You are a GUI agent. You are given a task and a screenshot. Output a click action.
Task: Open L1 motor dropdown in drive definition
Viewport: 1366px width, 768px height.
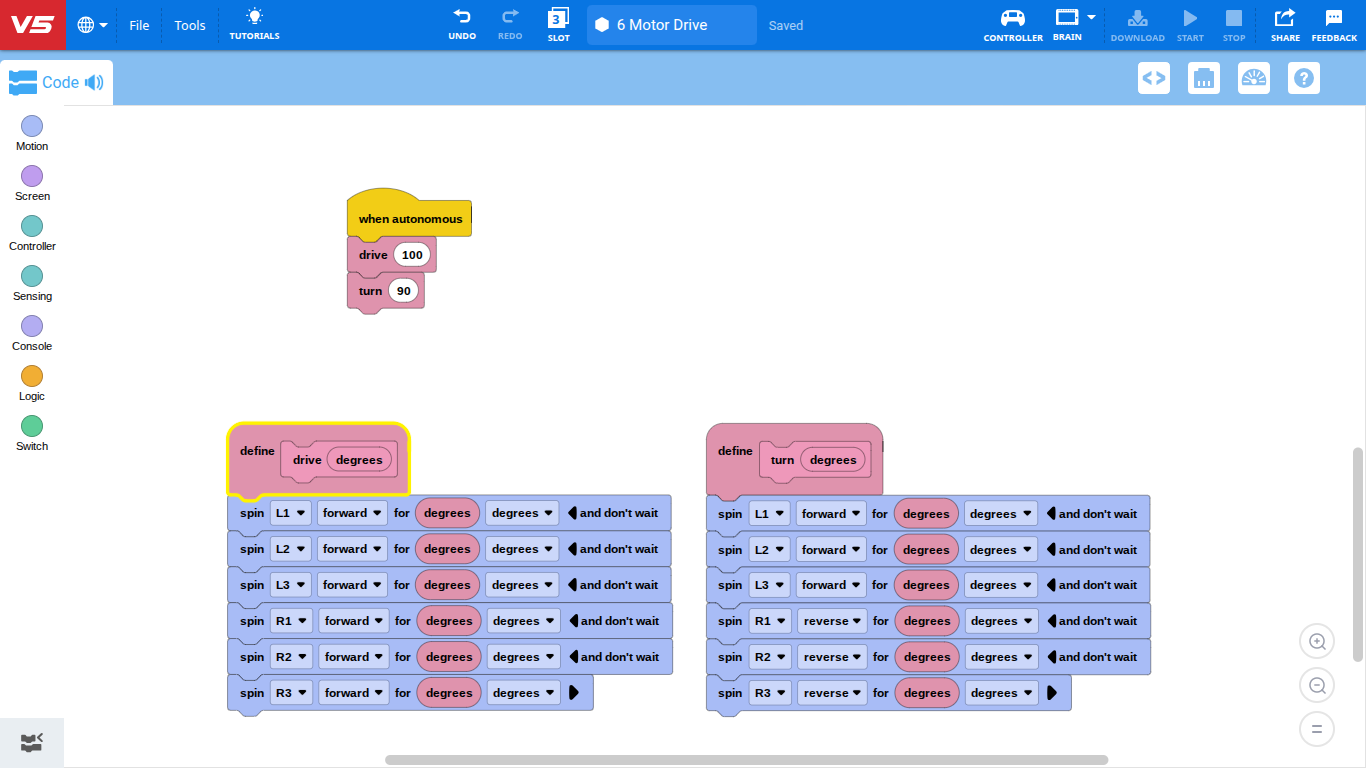[291, 513]
